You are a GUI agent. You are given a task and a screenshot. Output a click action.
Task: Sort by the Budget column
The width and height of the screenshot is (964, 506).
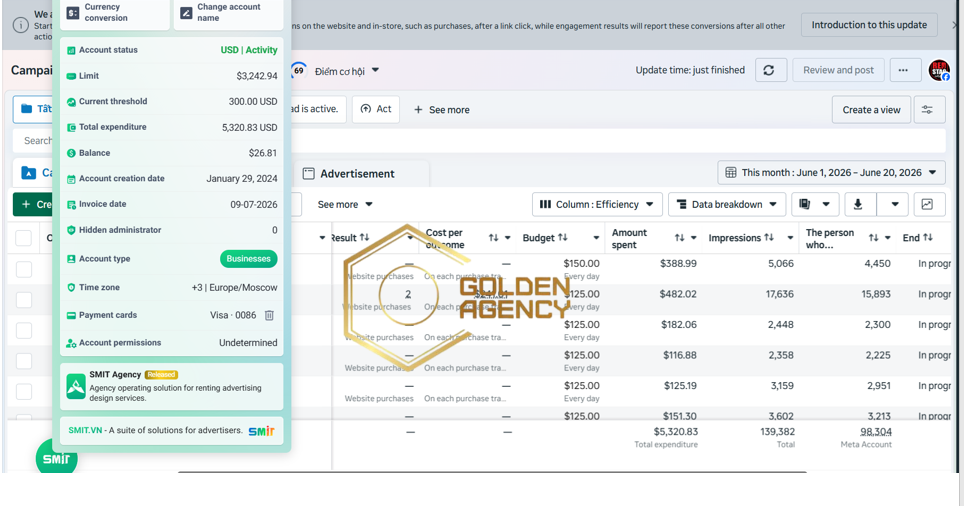[x=563, y=237]
